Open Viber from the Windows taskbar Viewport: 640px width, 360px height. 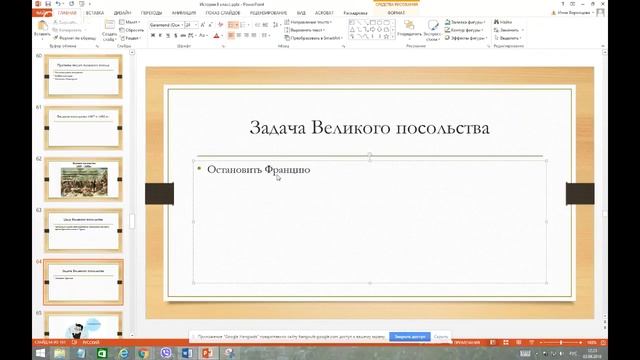pos(166,353)
